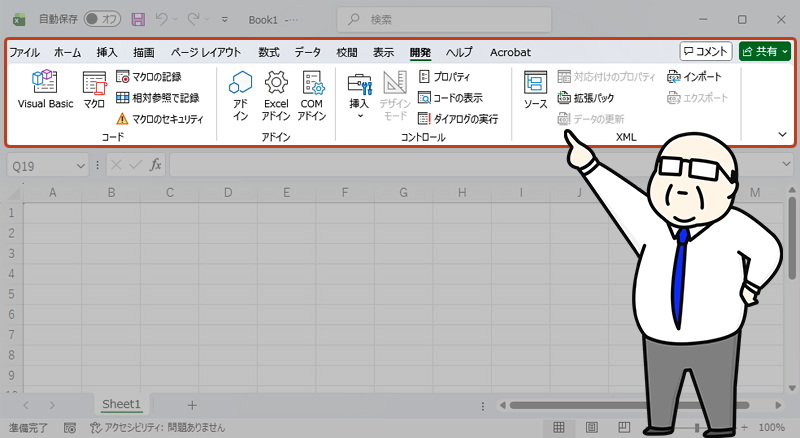This screenshot has width=800, height=438.
Task: Open the XML ソース pane
Action: [x=535, y=89]
